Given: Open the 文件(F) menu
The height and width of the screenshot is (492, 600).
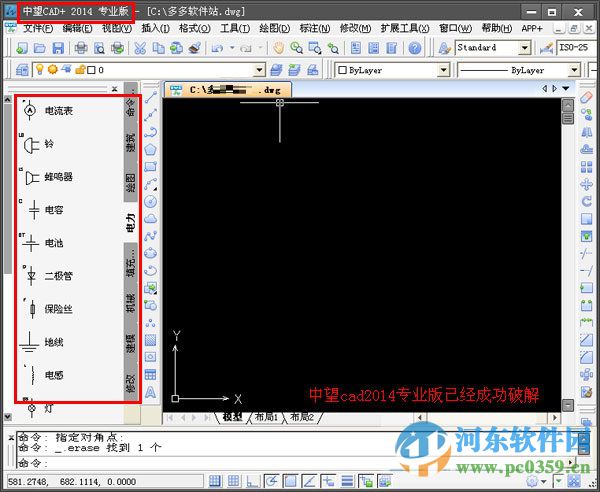Looking at the screenshot, I should click(x=38, y=28).
